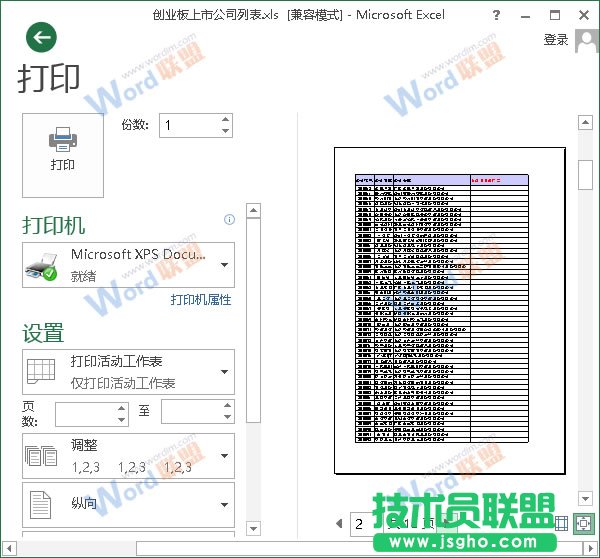Screen dimensions: 600x558
Task: Open the Collated (调整) dropdown
Action: [128, 456]
